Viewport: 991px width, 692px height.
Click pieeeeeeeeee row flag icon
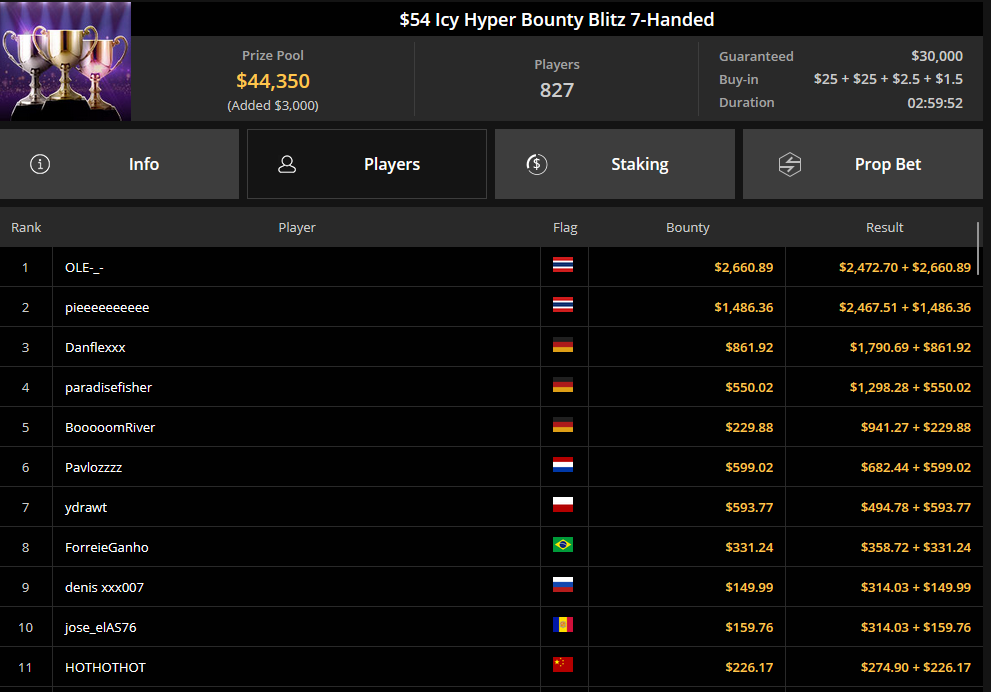coord(562,305)
